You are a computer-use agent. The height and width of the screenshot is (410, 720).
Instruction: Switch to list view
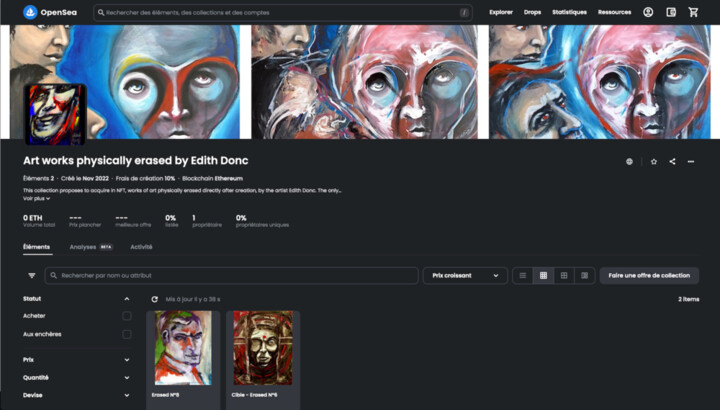[x=523, y=275]
